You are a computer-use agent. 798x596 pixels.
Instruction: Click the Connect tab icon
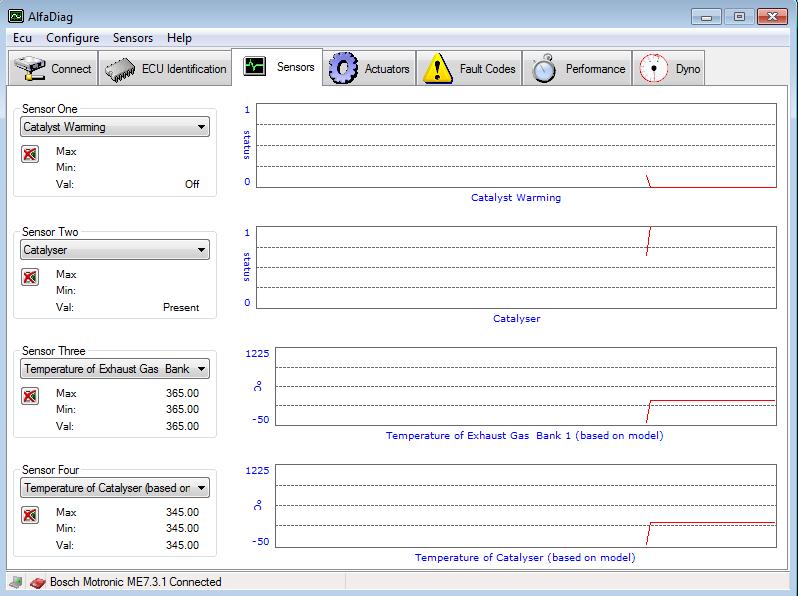click(31, 69)
